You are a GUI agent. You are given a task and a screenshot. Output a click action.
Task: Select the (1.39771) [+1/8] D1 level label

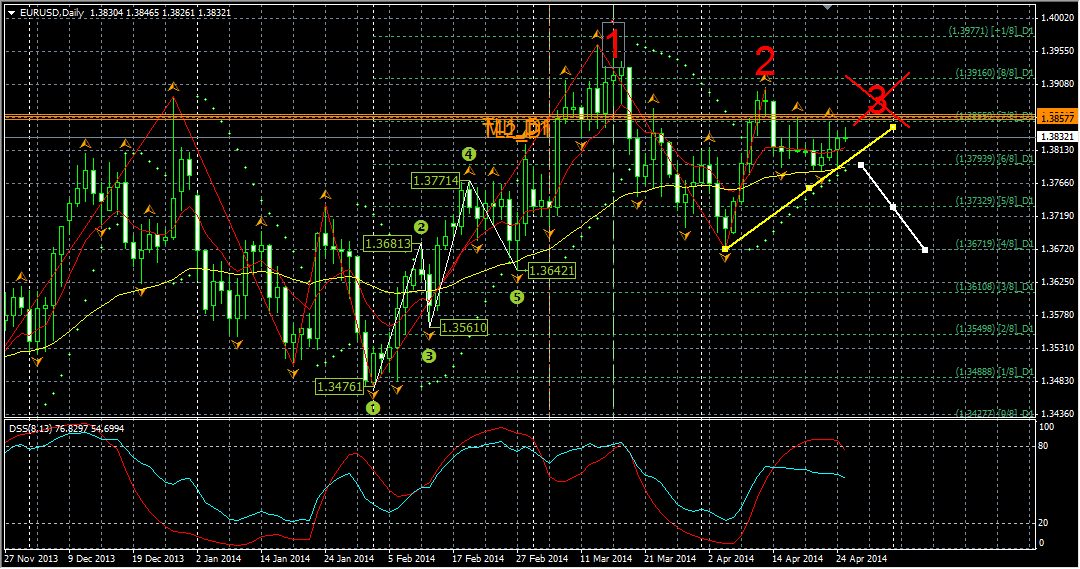pyautogui.click(x=991, y=31)
